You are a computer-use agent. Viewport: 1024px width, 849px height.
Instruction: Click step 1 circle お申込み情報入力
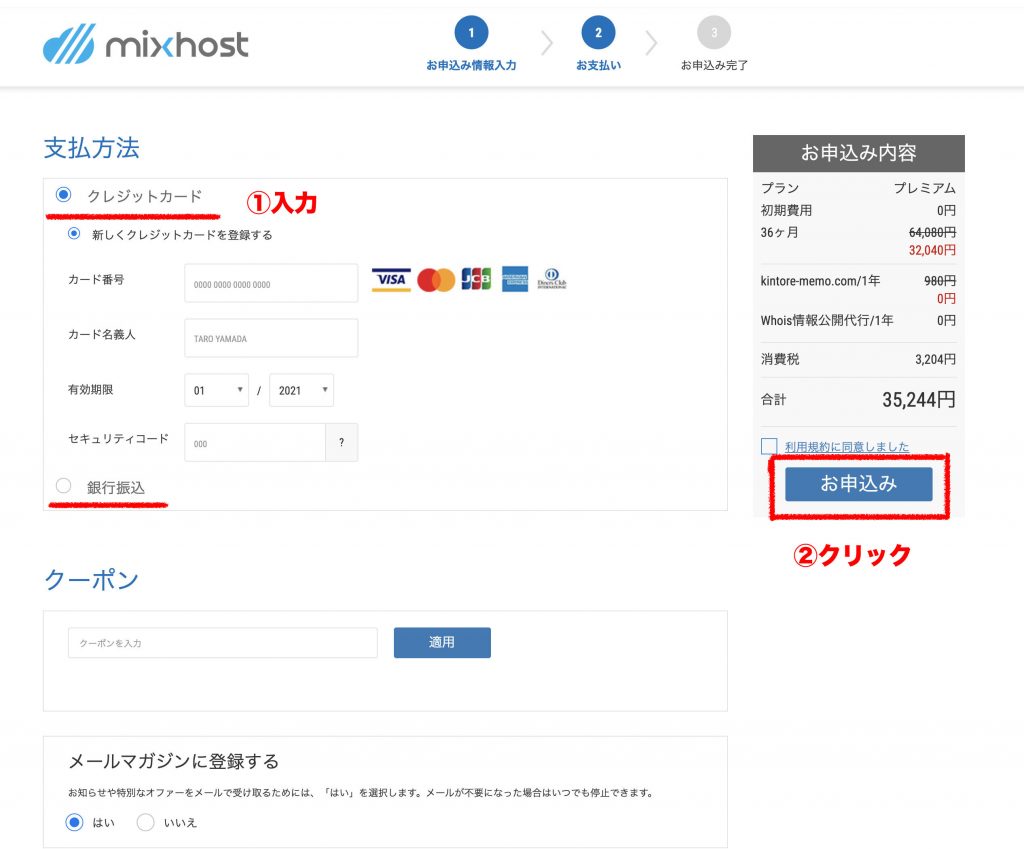[x=471, y=33]
